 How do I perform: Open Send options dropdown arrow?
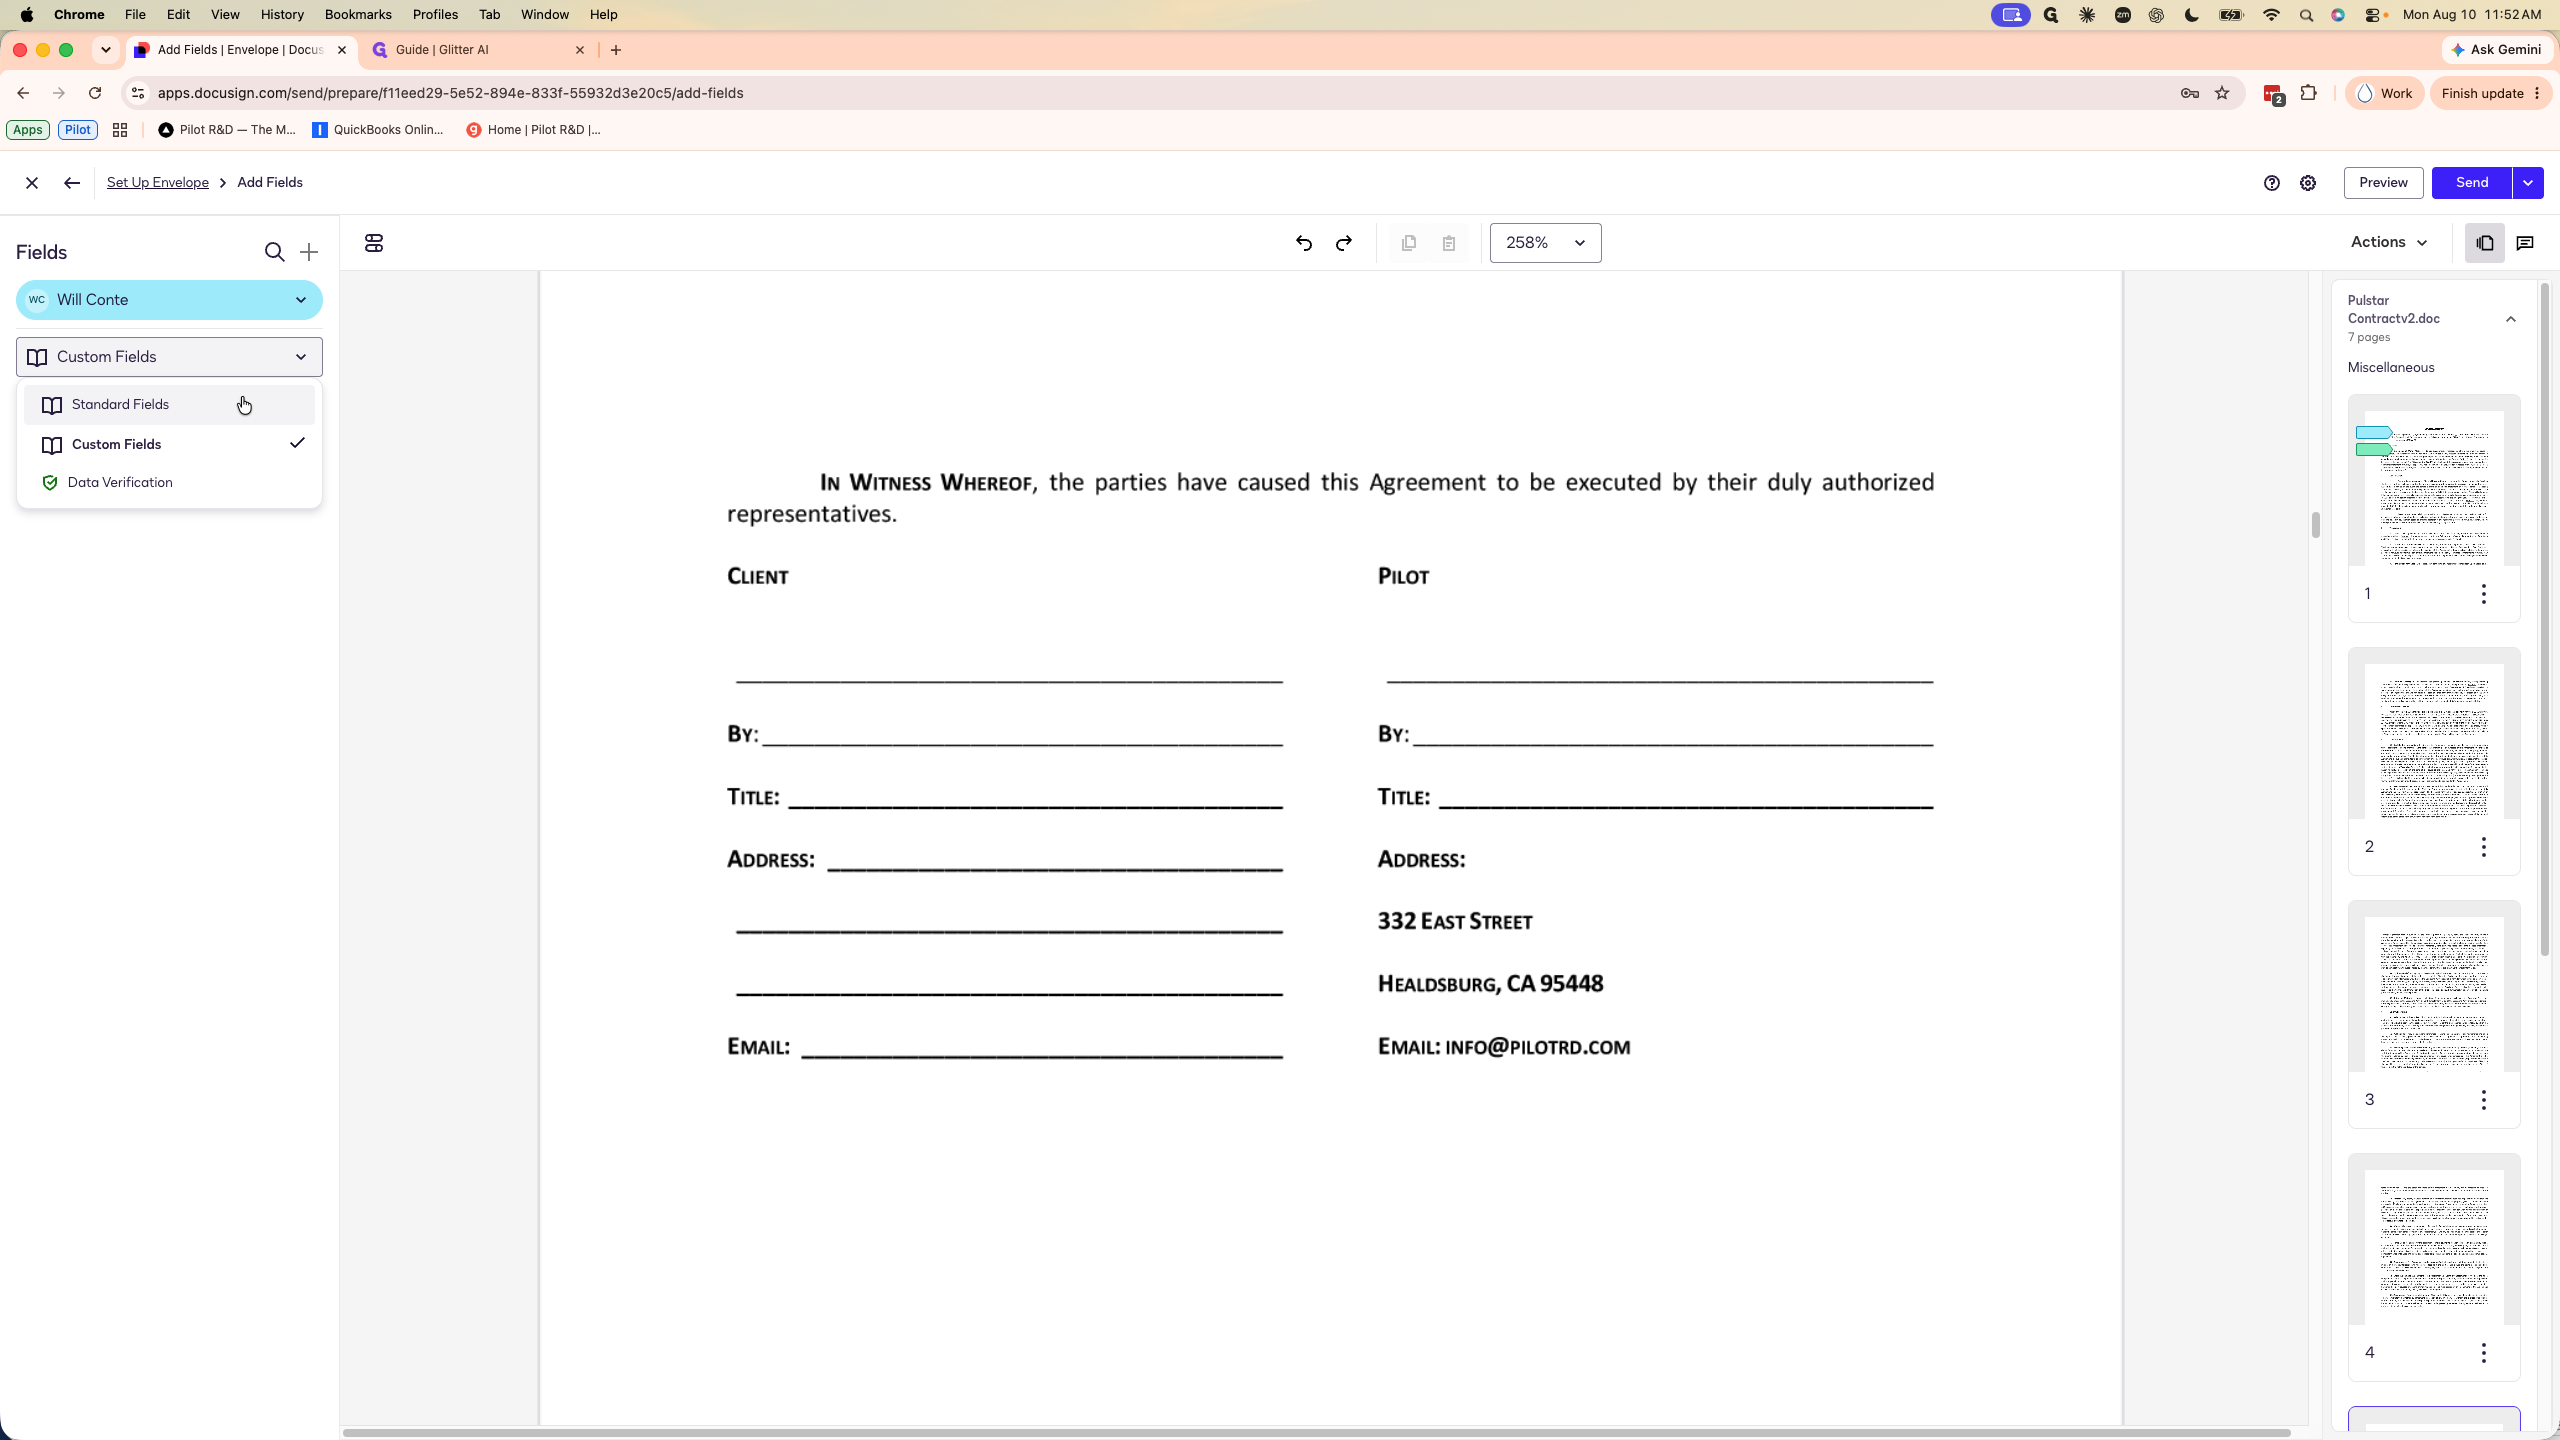point(2528,183)
